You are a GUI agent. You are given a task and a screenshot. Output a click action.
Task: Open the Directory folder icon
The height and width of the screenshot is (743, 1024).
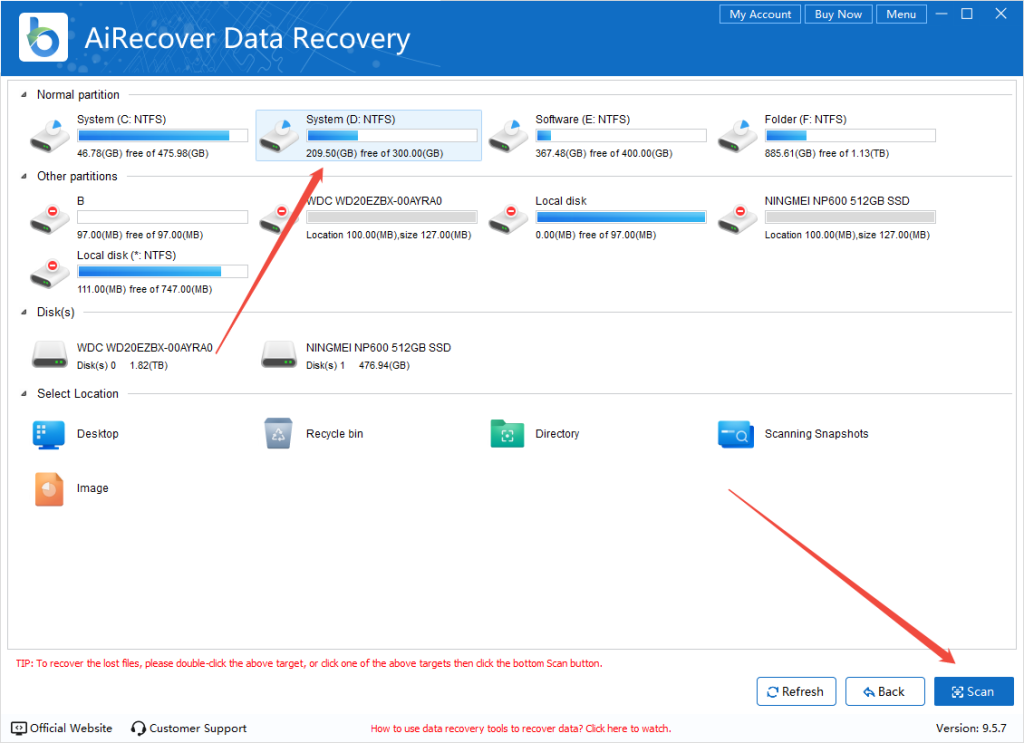[507, 434]
